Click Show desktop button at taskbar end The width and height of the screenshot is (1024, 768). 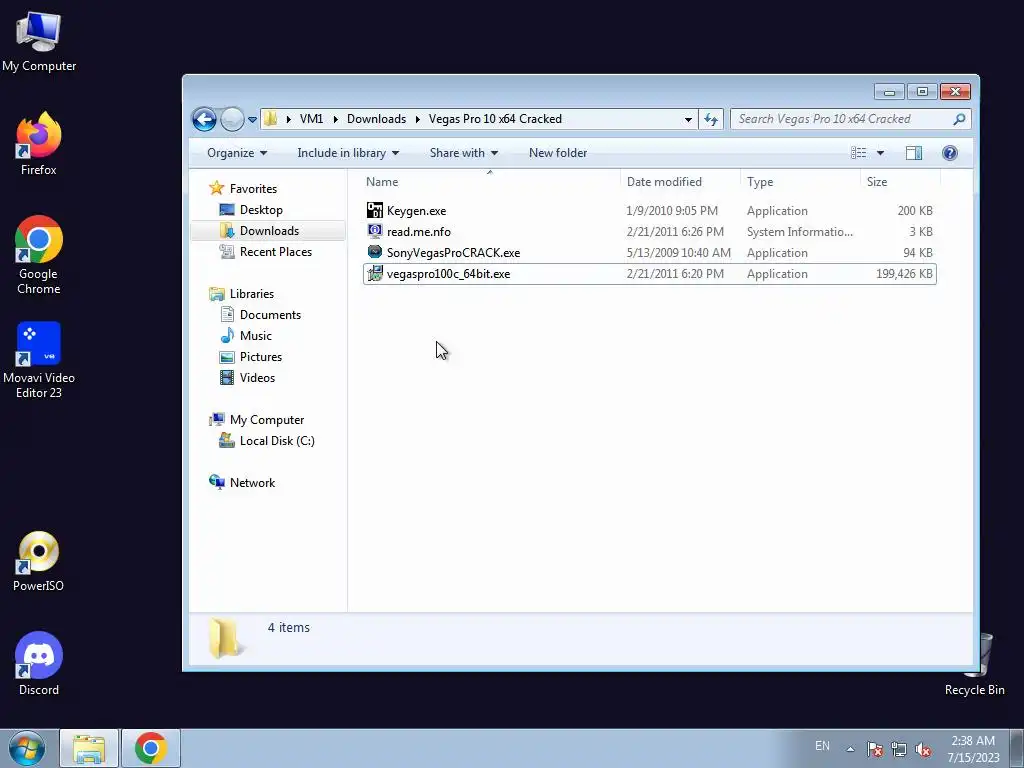[x=1017, y=748]
